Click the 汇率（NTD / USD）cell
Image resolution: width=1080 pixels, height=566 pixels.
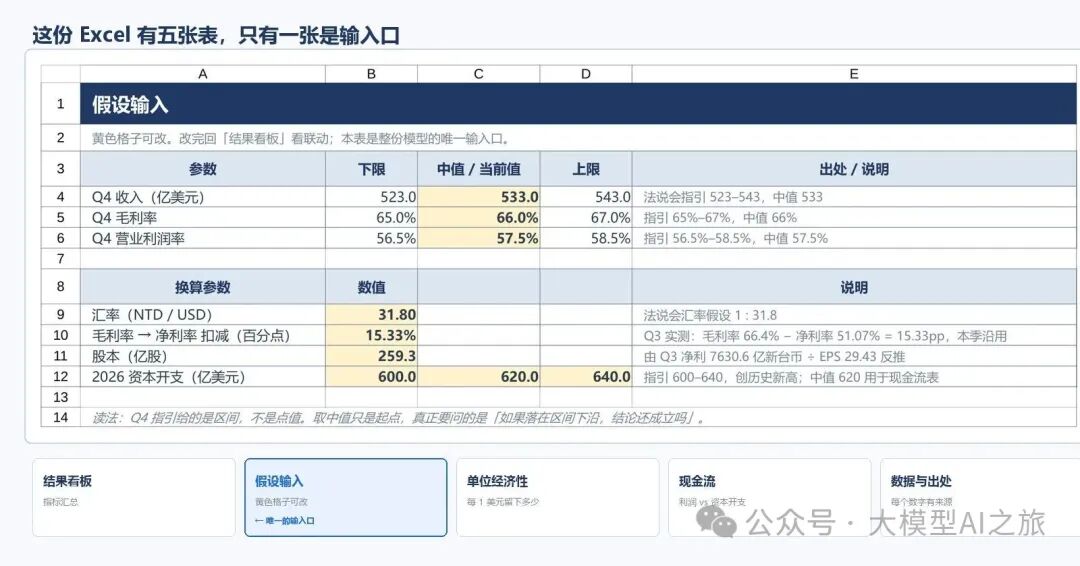pos(202,315)
